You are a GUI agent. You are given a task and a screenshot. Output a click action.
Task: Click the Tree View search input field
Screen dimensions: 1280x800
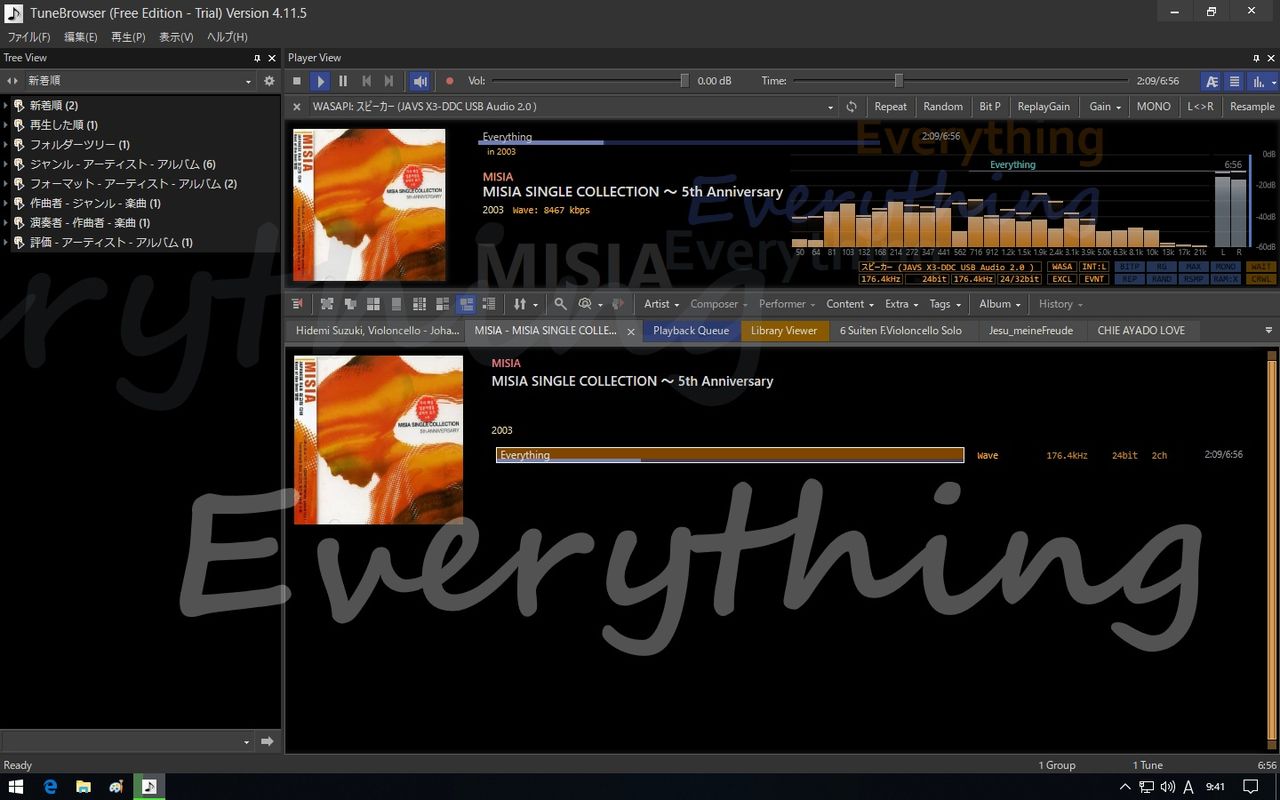(x=121, y=741)
